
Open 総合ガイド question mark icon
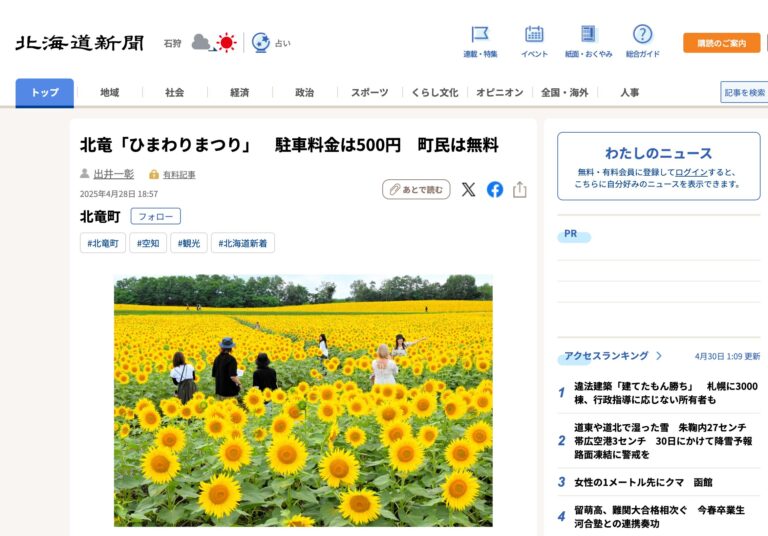pyautogui.click(x=642, y=35)
